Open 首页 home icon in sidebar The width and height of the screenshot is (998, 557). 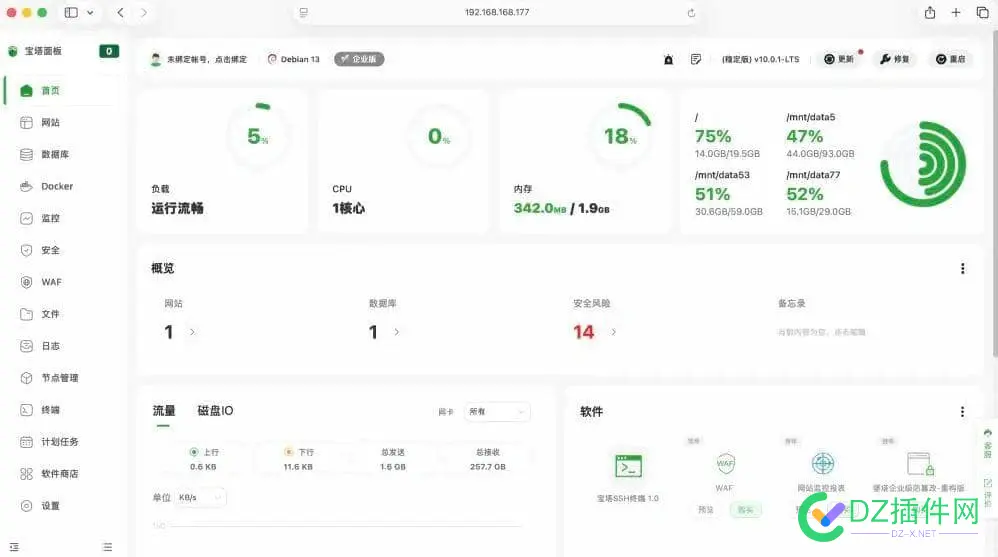click(26, 90)
